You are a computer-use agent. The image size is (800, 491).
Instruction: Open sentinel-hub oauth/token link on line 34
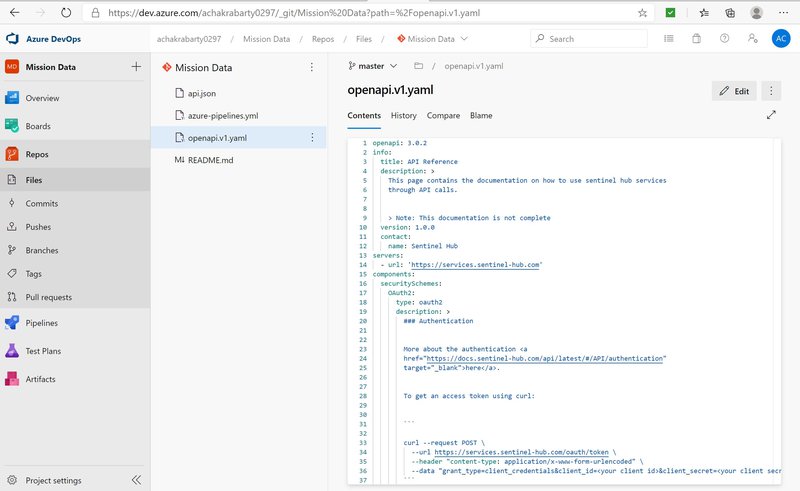point(521,452)
